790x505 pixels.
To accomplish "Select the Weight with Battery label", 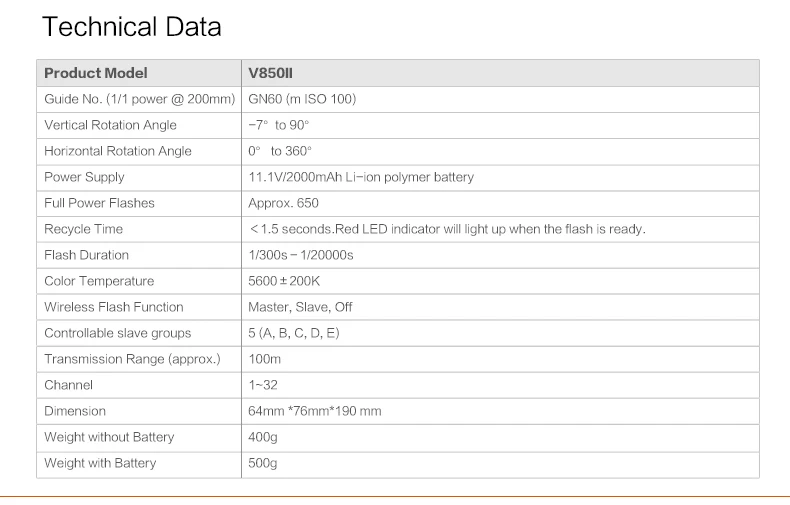I will coord(100,463).
